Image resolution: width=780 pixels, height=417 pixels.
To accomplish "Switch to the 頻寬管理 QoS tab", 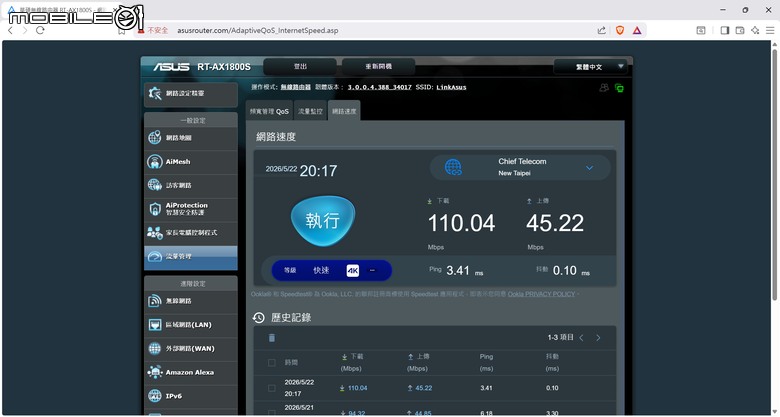I will point(269,111).
